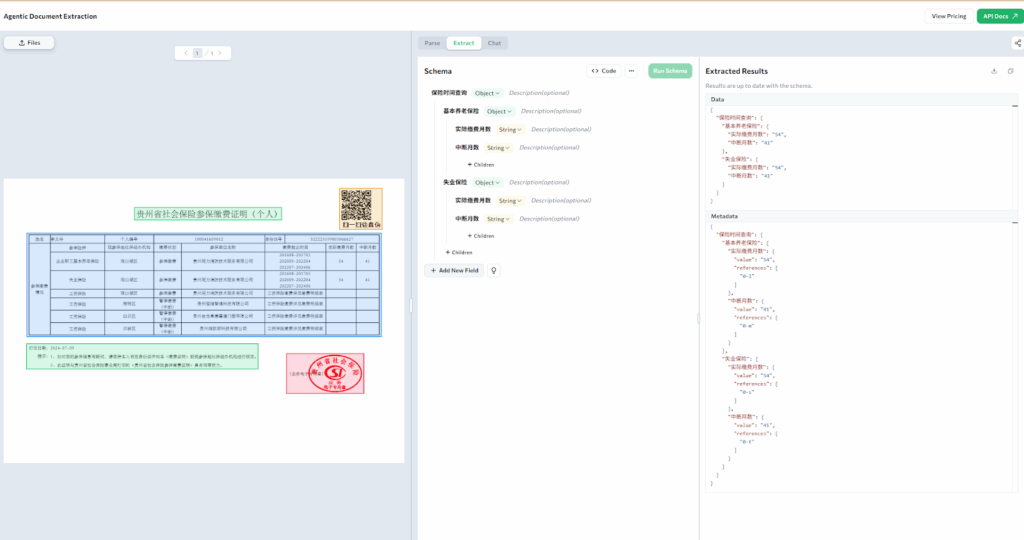Copy extracted results with the copy icon

tap(1010, 71)
